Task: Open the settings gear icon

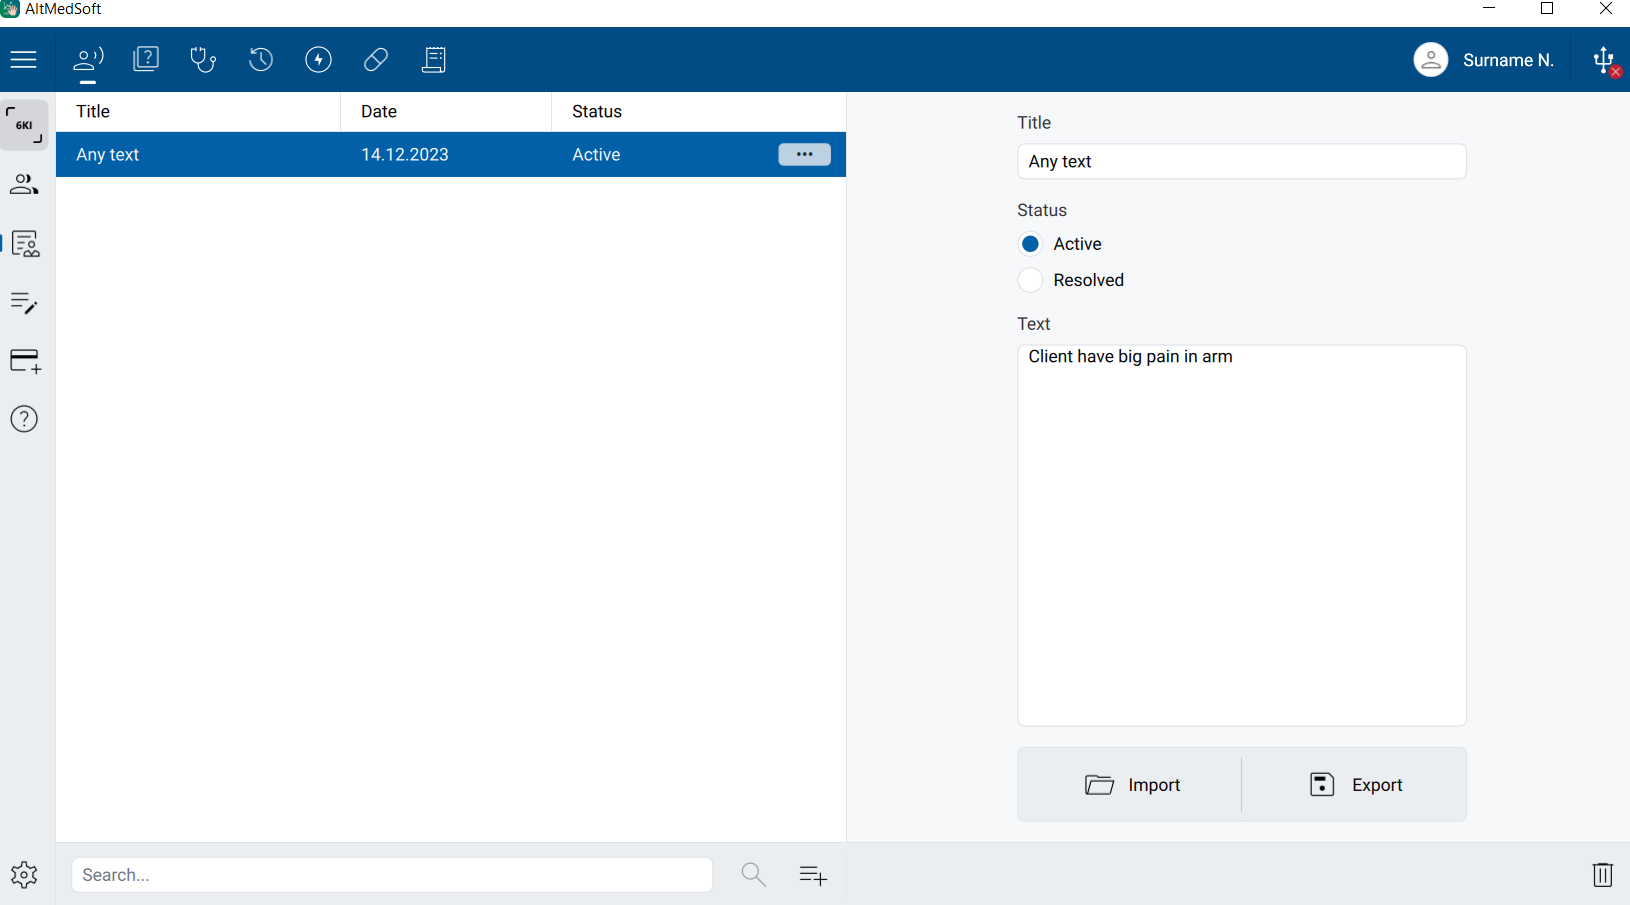Action: click(x=24, y=875)
